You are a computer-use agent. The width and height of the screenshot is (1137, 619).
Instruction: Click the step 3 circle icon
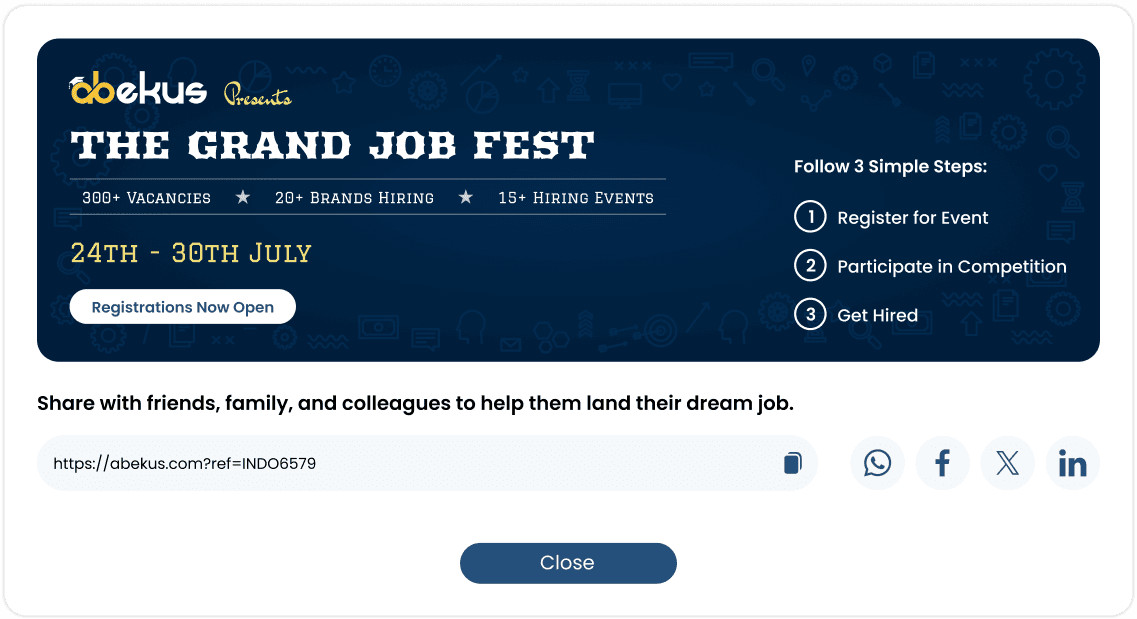pos(810,314)
